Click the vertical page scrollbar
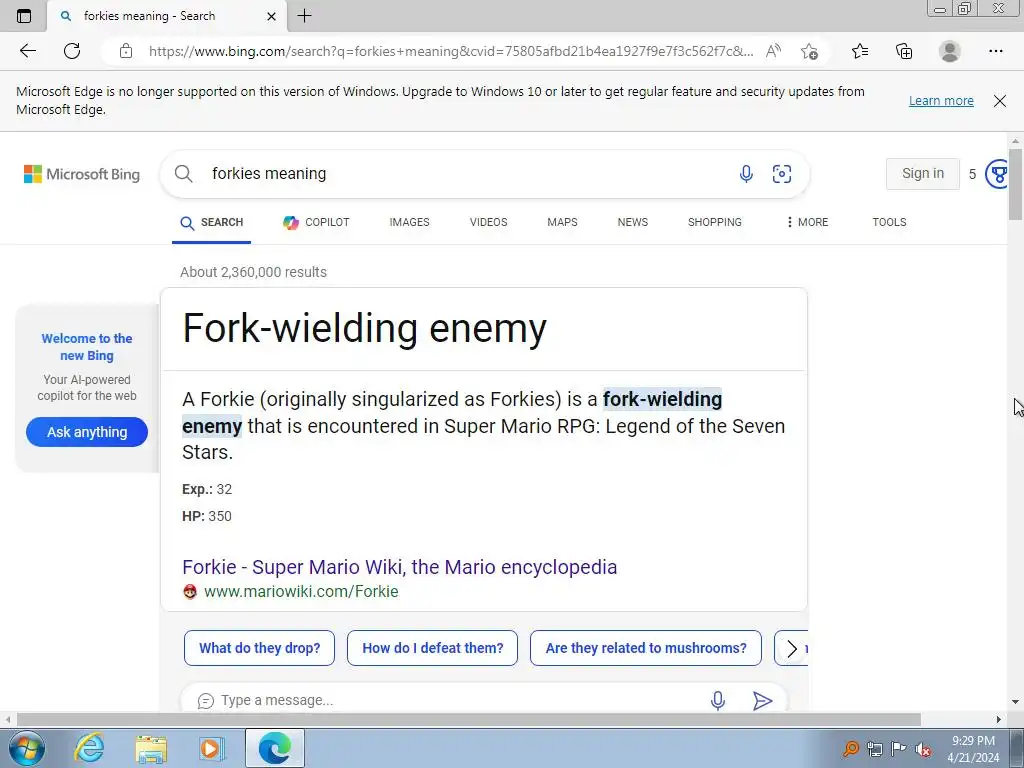This screenshot has width=1024, height=768. click(1015, 421)
